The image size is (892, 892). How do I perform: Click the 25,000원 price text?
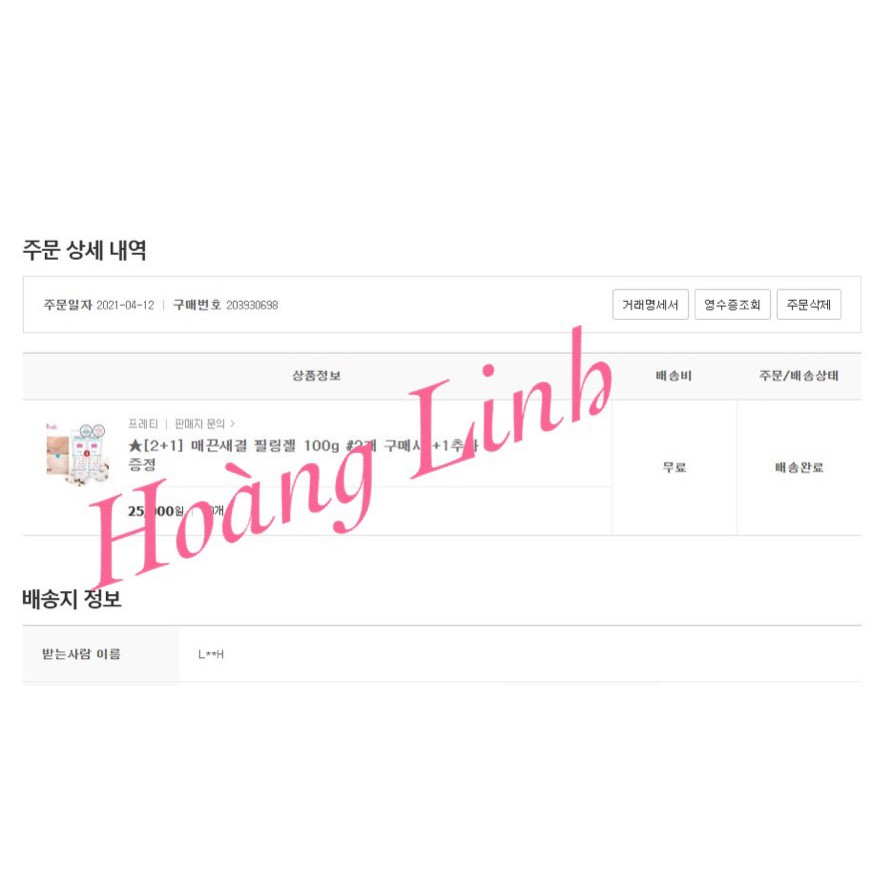pos(155,511)
